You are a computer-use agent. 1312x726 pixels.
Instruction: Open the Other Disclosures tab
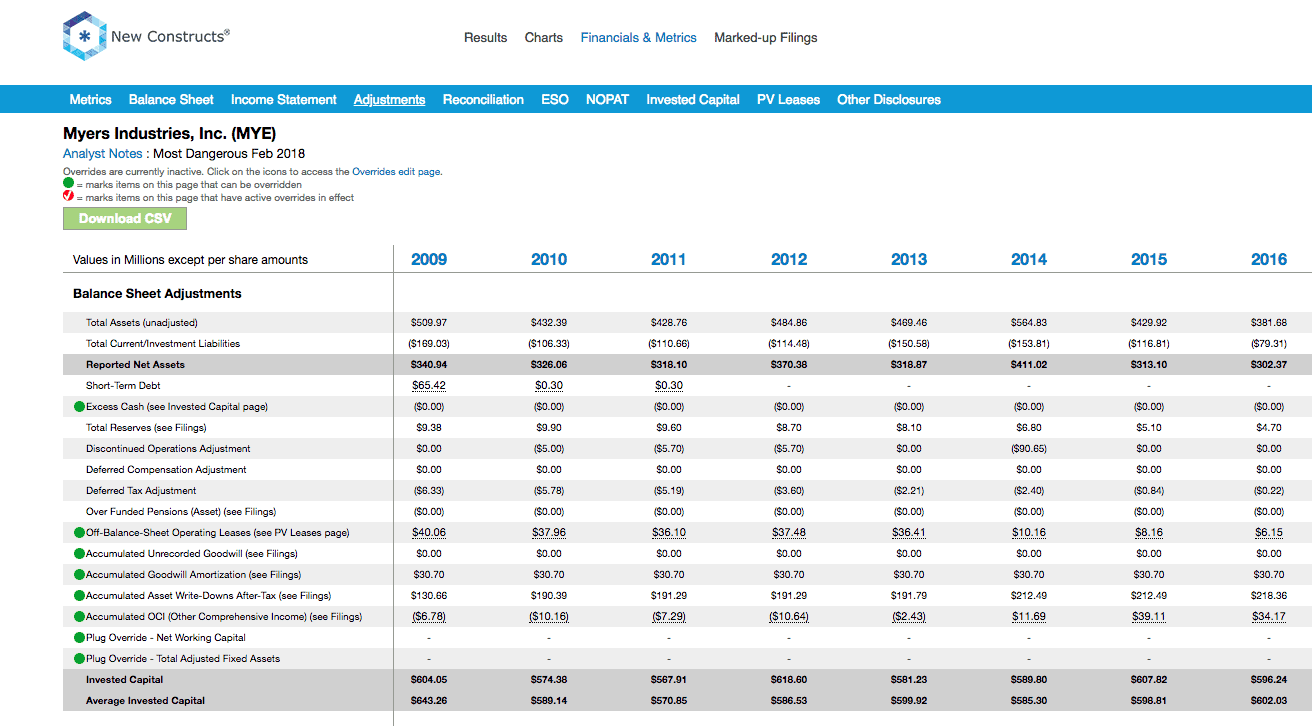pos(889,100)
